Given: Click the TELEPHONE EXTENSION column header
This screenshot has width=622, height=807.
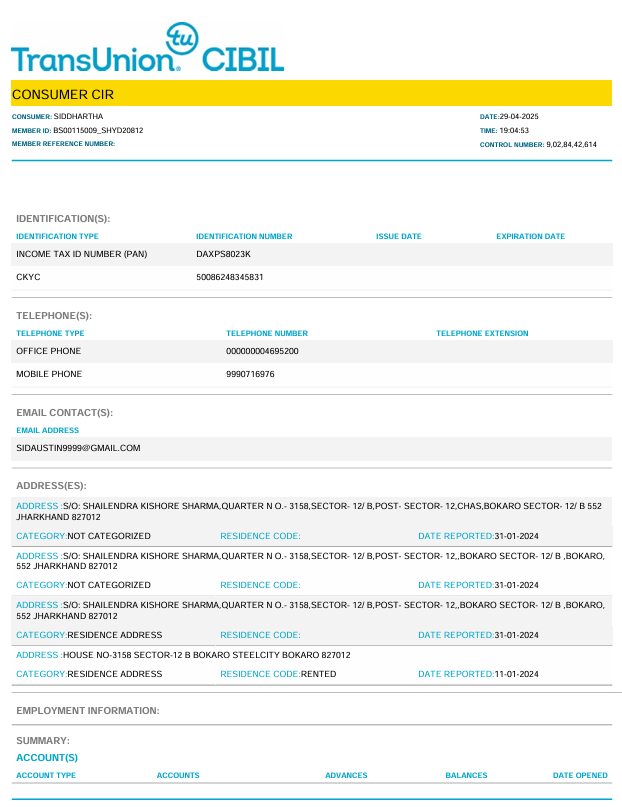Looking at the screenshot, I should pos(482,333).
